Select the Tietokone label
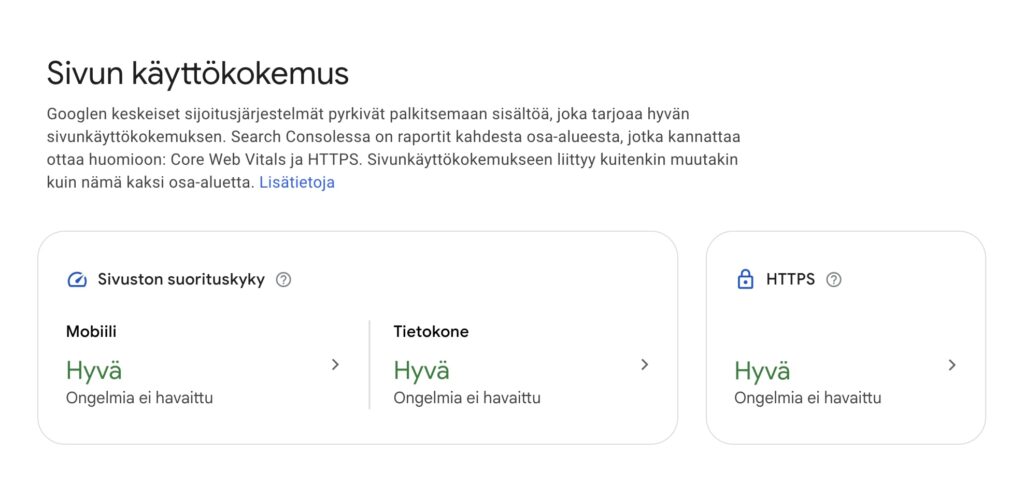 (x=431, y=332)
